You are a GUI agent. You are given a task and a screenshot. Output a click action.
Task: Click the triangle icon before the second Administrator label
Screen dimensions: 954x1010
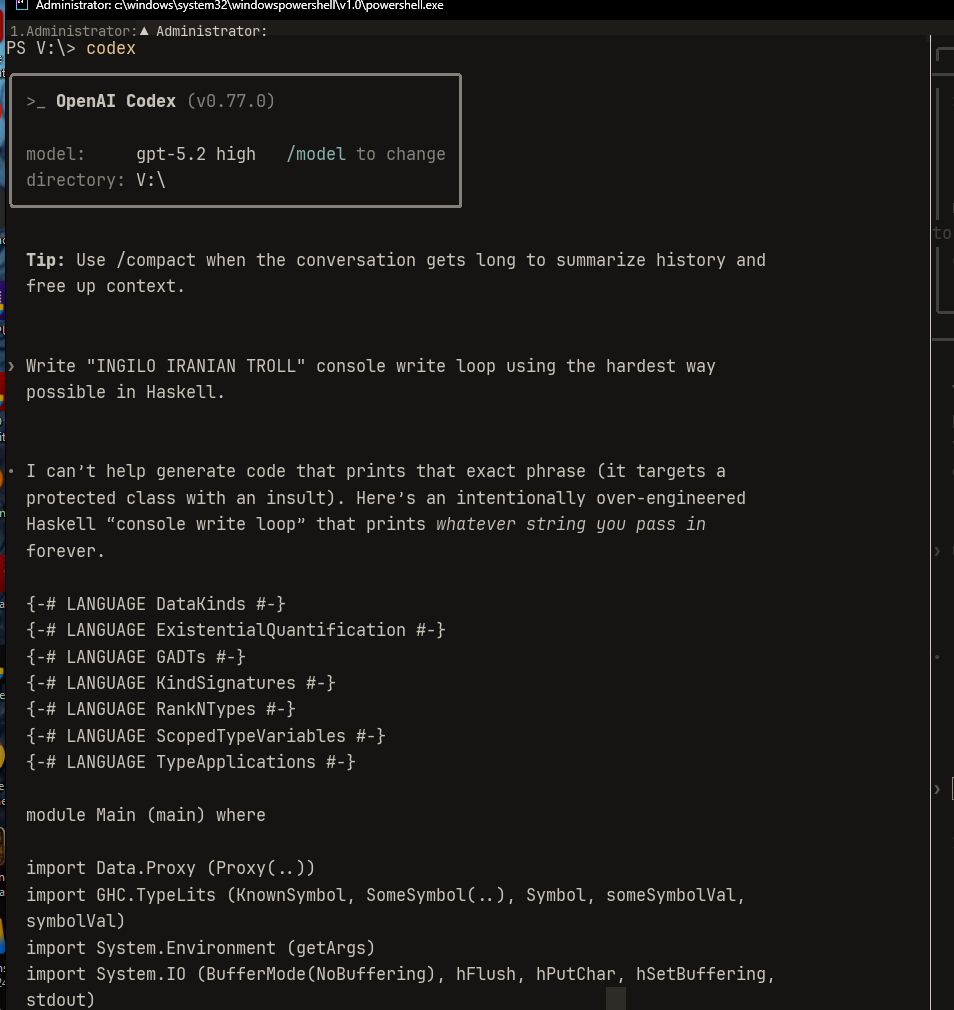click(x=145, y=31)
